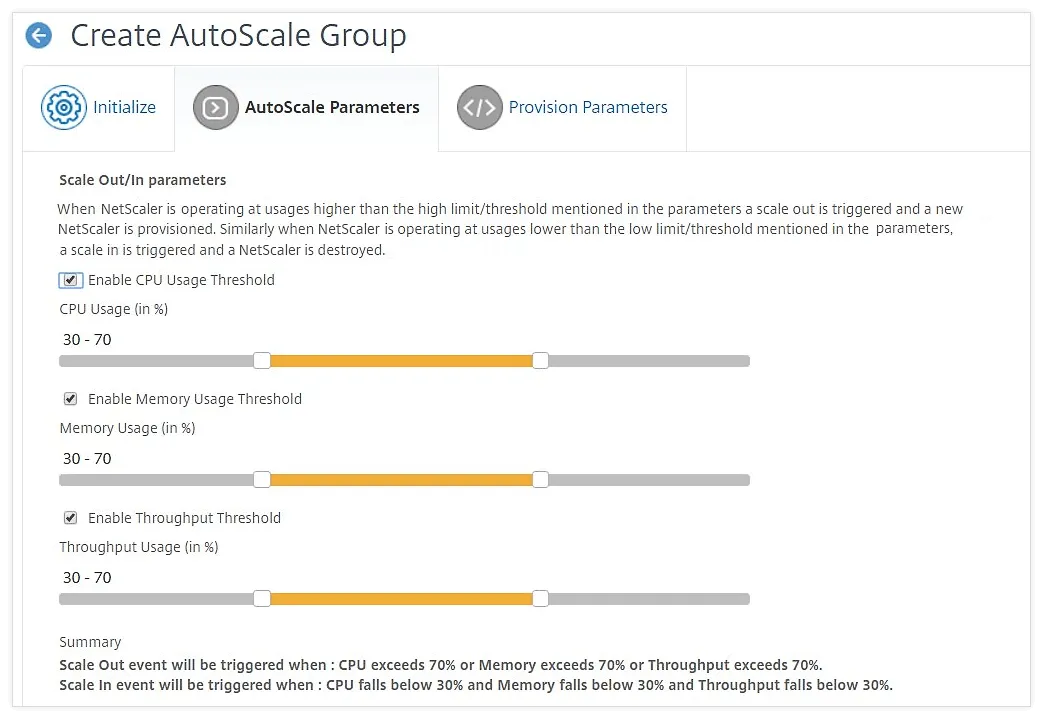The width and height of the screenshot is (1043, 719).
Task: Click the Throughput Usage low slider handle
Action: point(262,599)
